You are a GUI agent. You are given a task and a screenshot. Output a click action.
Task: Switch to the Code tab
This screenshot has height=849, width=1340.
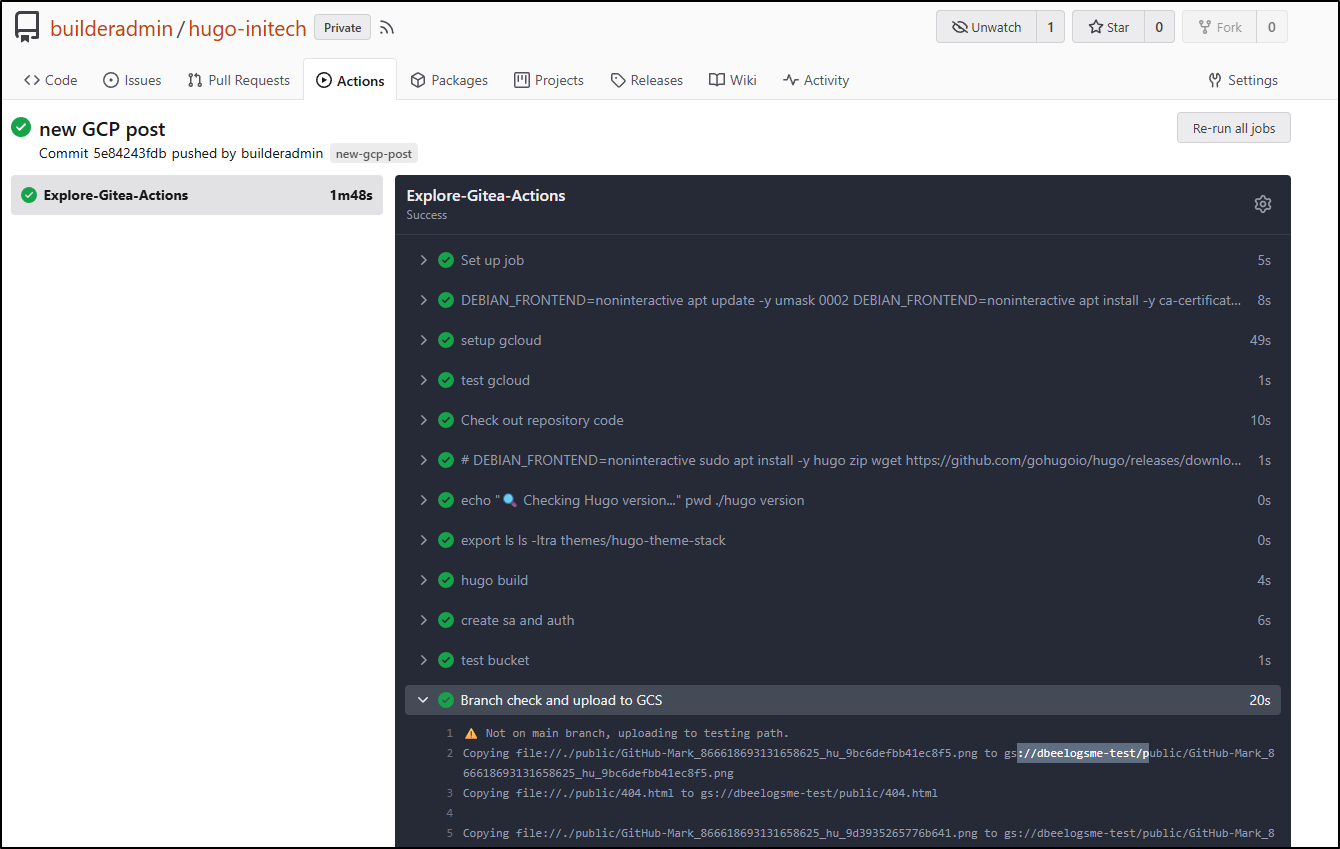(x=50, y=80)
